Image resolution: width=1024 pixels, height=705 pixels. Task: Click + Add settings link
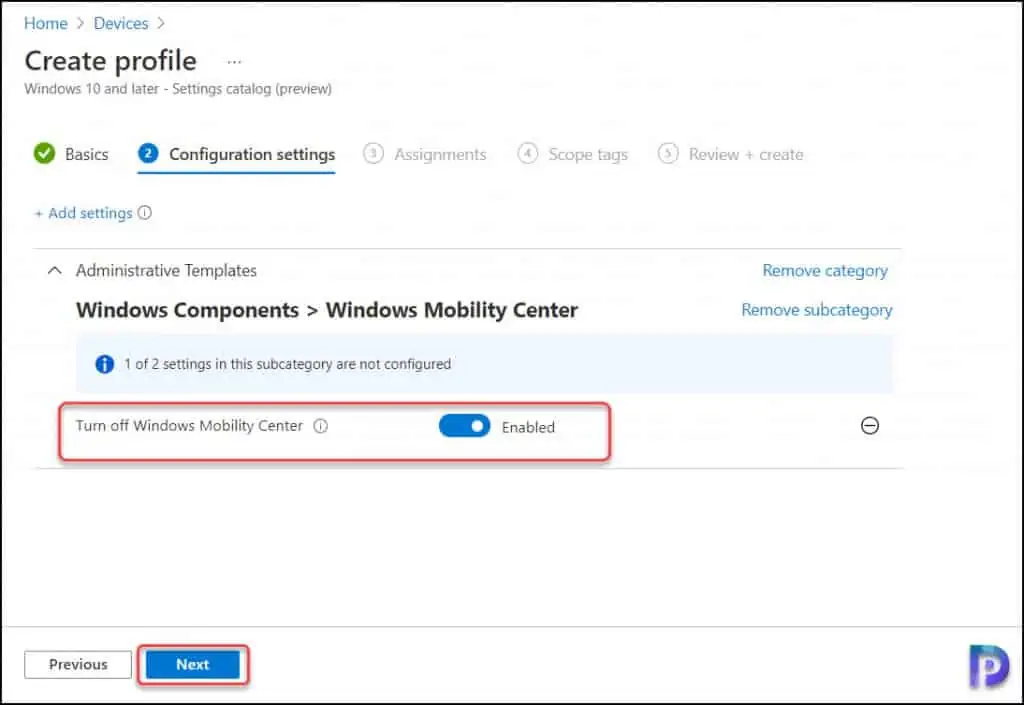click(x=84, y=213)
